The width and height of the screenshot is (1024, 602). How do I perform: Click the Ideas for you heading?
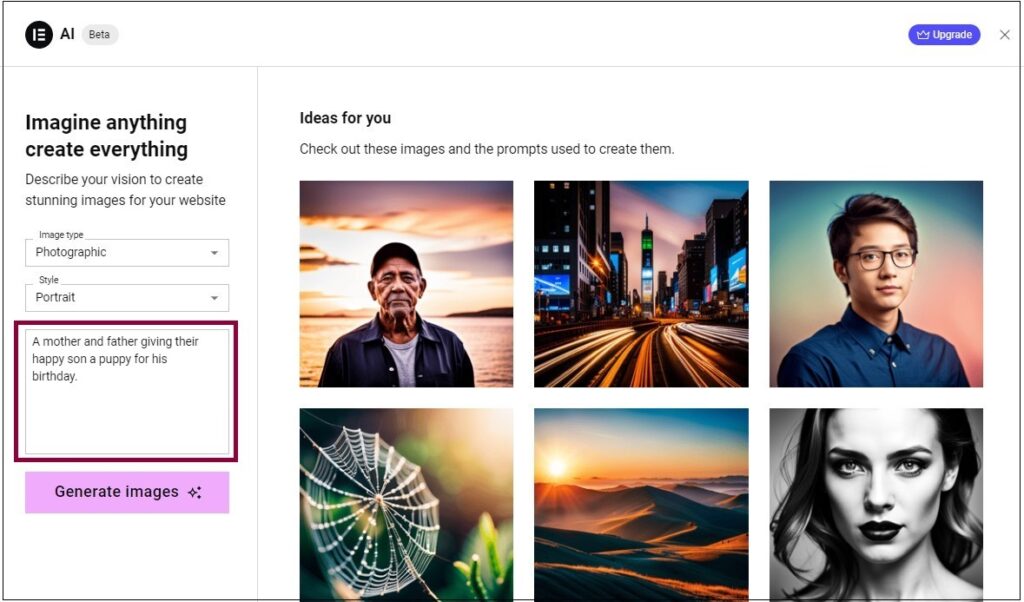pos(345,117)
